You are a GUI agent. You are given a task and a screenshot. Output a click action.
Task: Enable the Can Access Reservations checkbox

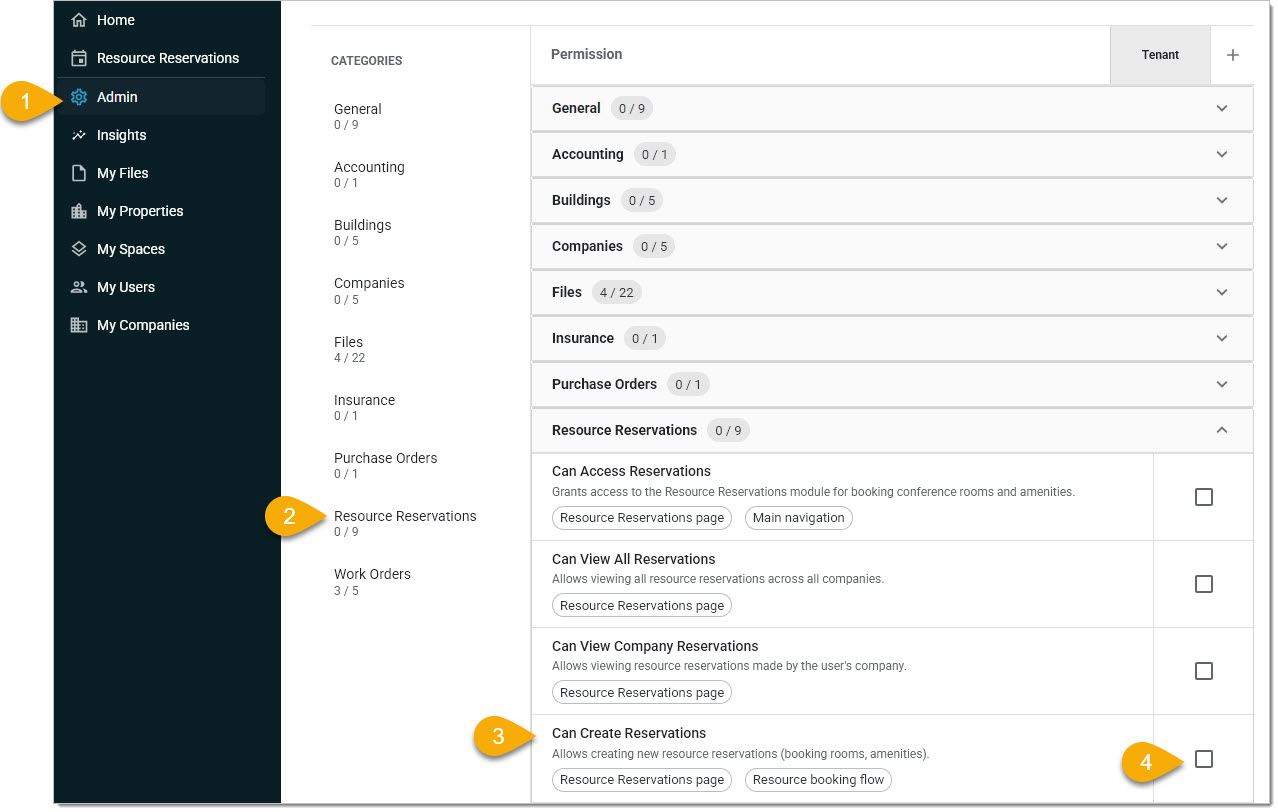[1204, 497]
